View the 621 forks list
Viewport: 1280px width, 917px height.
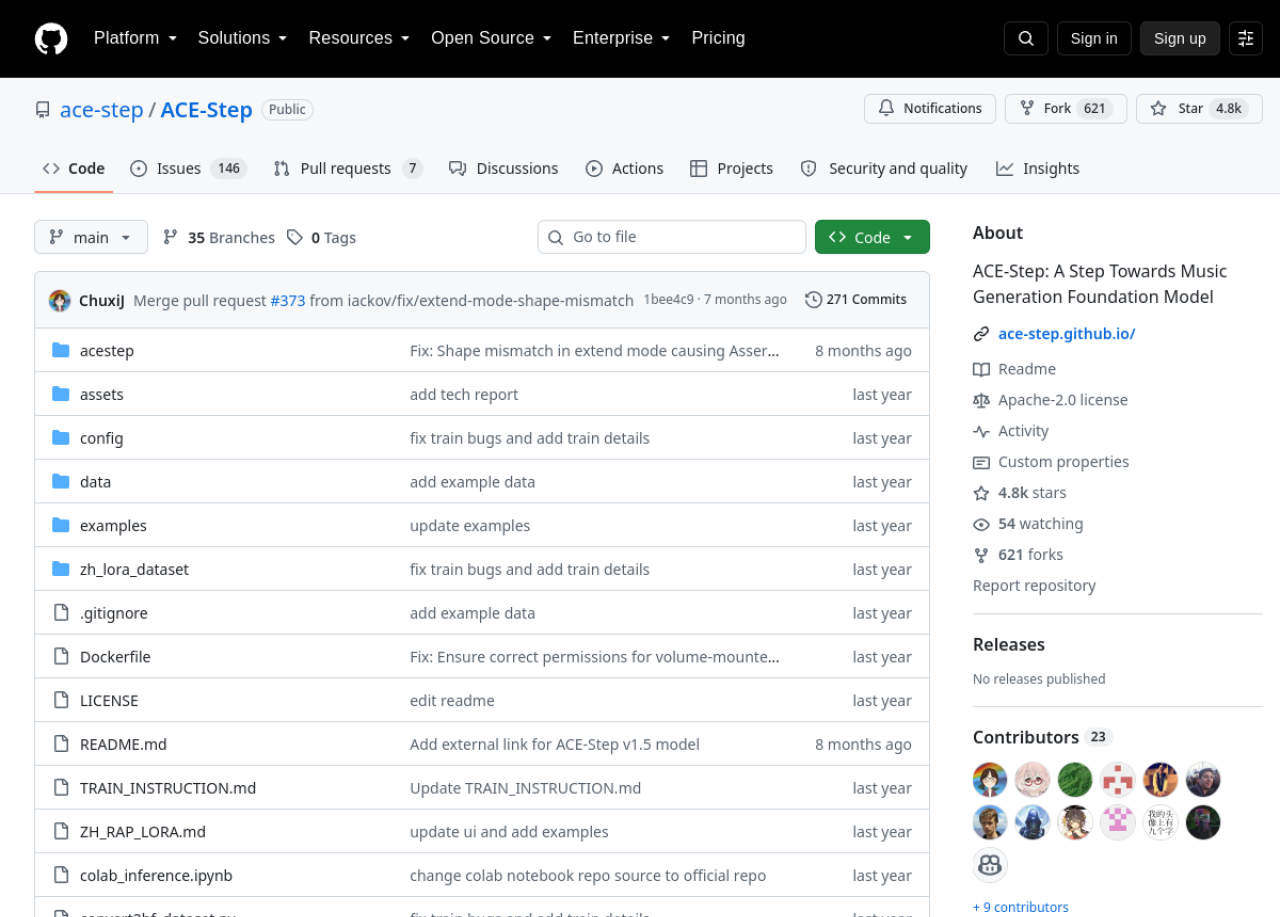pos(1018,555)
